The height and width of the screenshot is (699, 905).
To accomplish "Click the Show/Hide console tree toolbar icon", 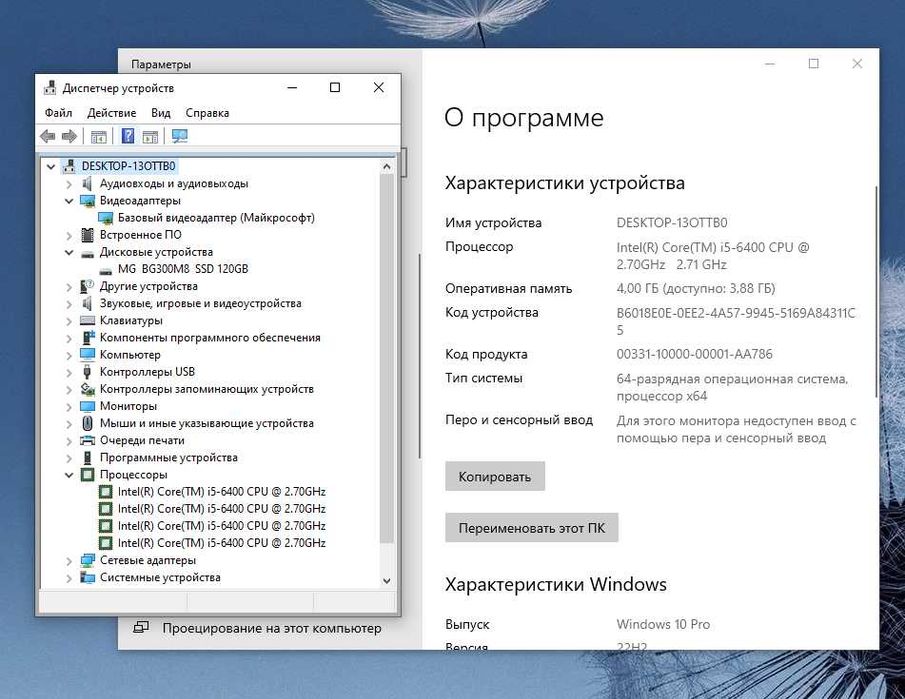I will click(99, 137).
